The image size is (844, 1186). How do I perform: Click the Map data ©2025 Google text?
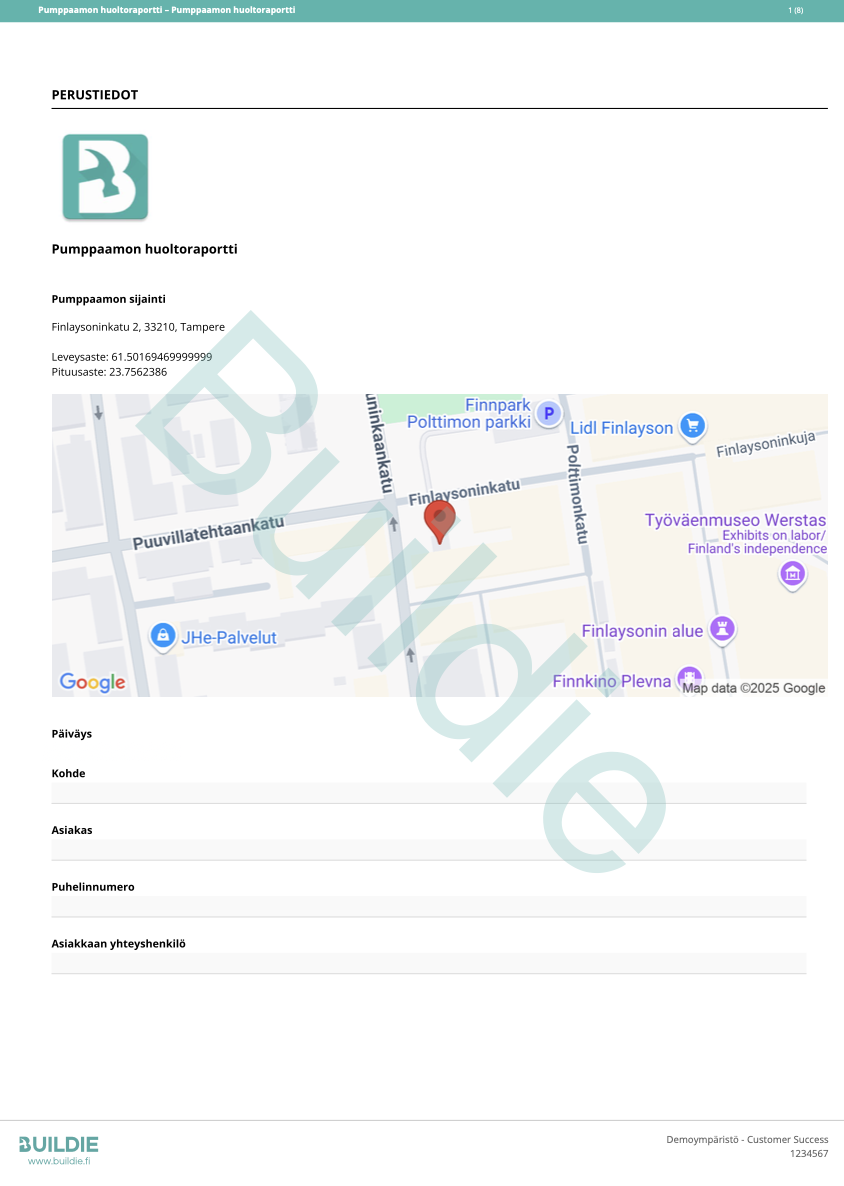click(754, 688)
